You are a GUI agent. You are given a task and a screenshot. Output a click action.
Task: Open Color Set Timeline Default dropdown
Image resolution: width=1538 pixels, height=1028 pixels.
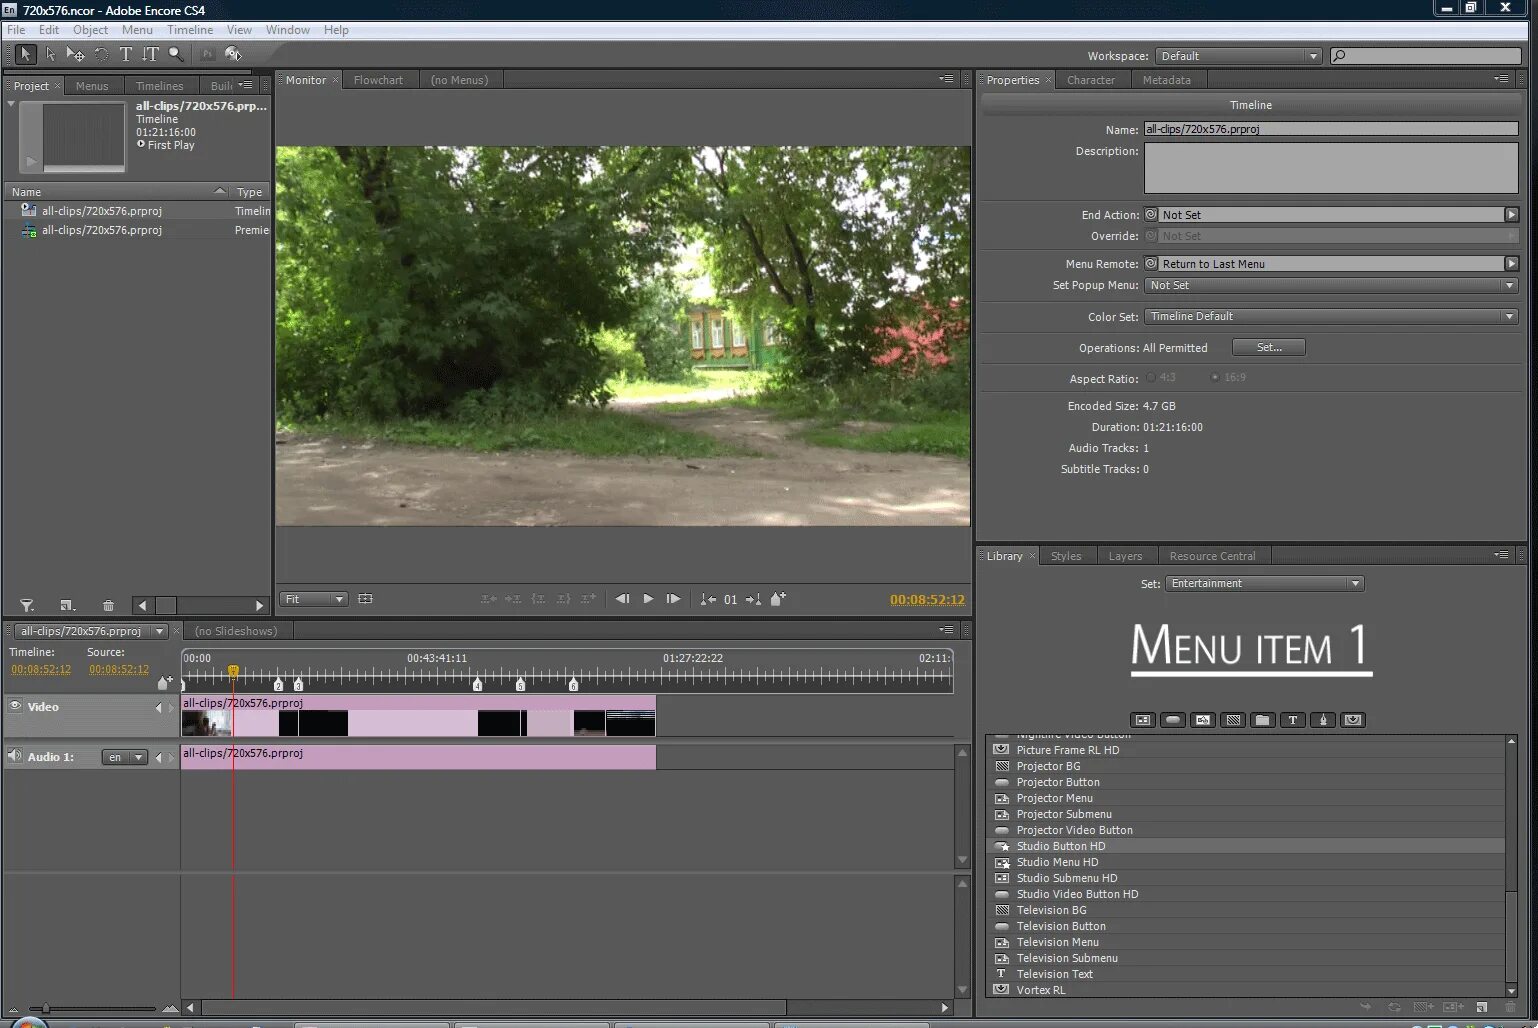pyautogui.click(x=1331, y=316)
